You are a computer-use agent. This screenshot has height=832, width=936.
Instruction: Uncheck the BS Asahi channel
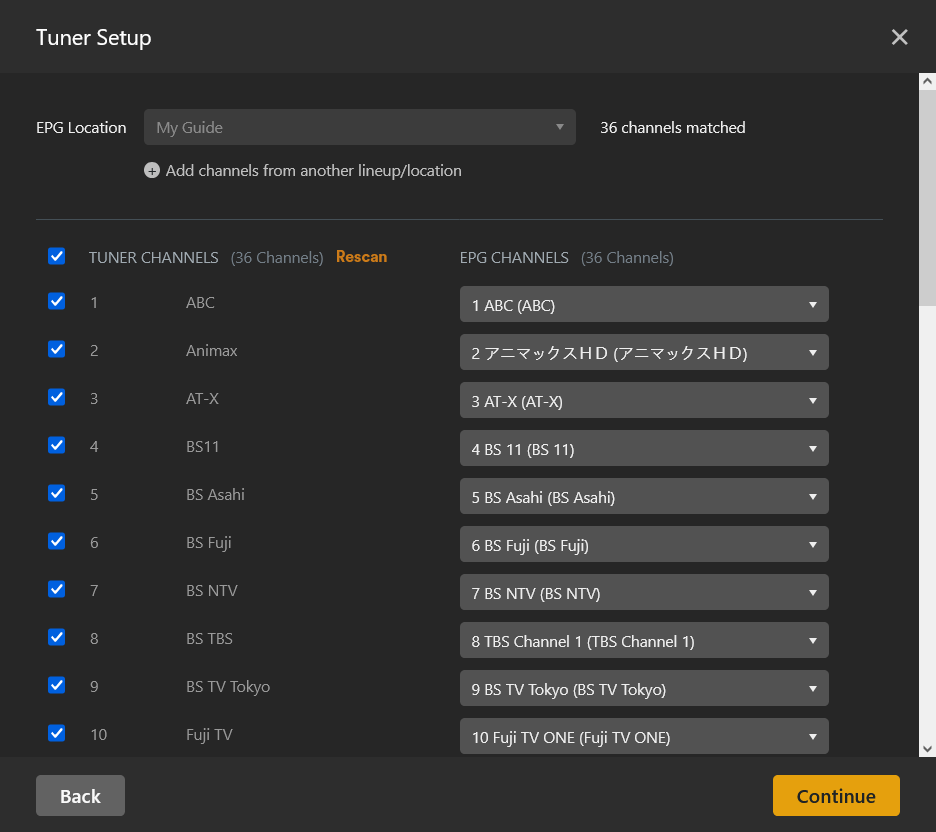[56, 493]
